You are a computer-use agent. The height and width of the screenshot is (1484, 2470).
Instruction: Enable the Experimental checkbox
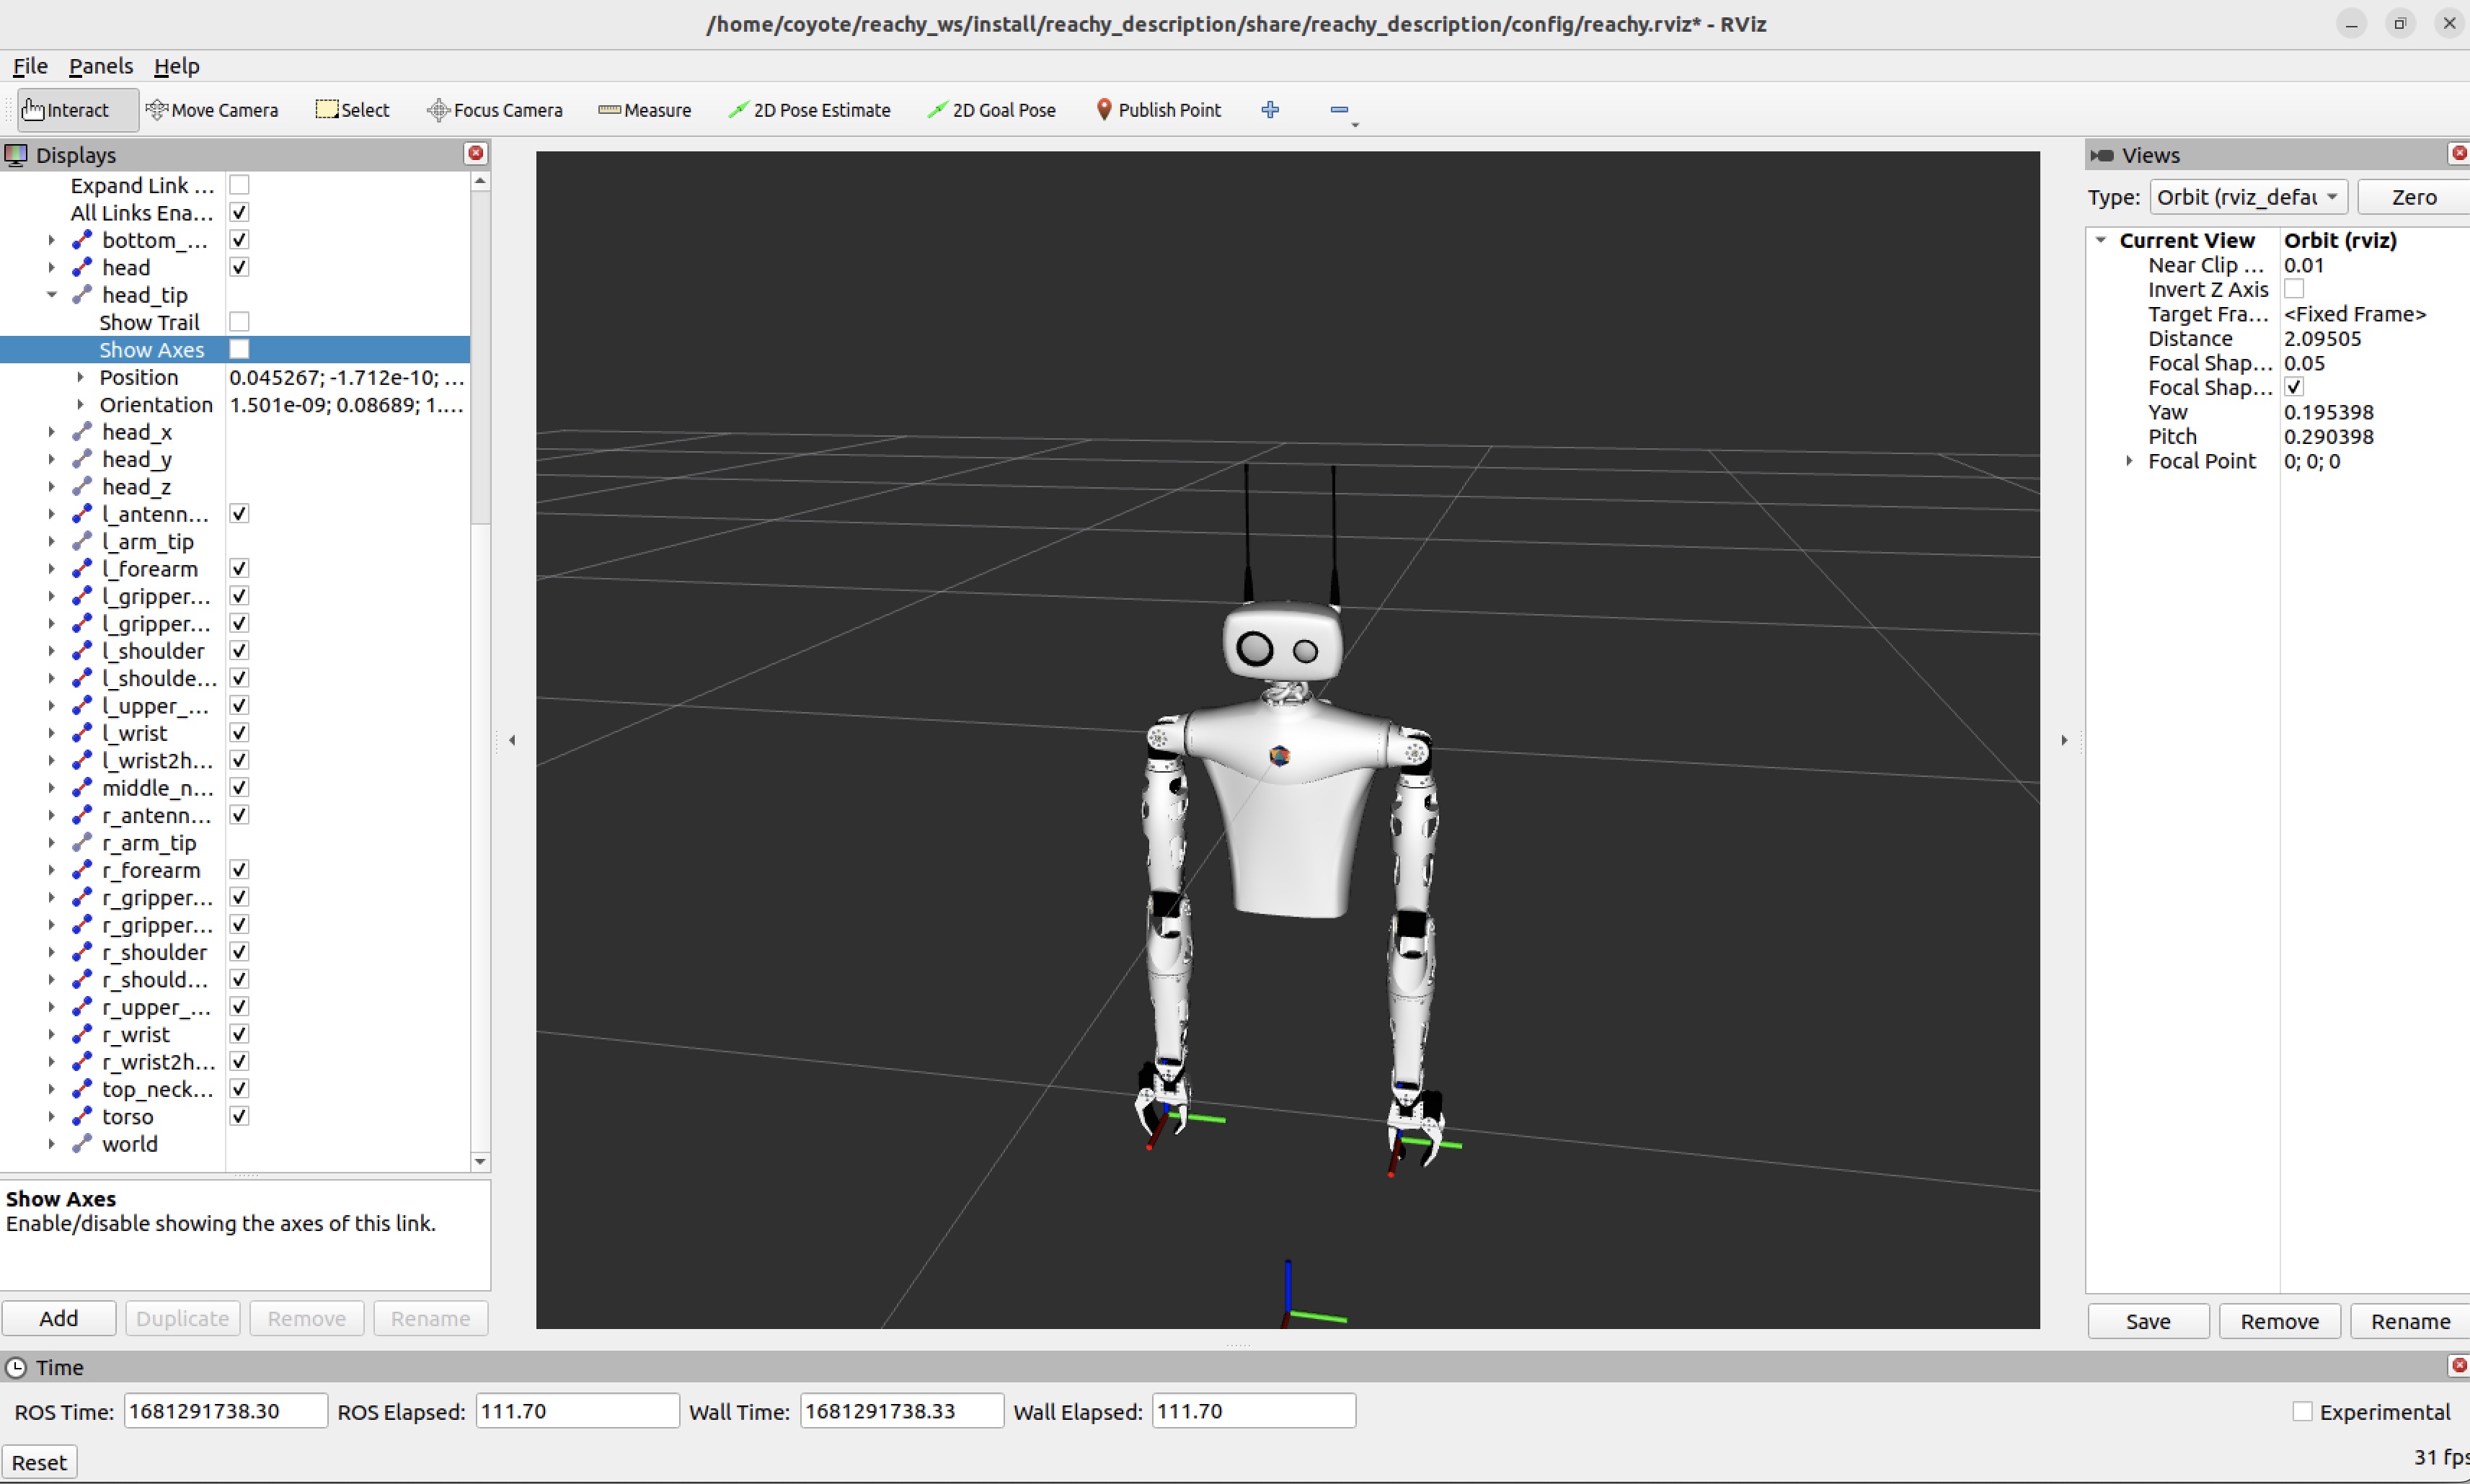coord(2302,1411)
